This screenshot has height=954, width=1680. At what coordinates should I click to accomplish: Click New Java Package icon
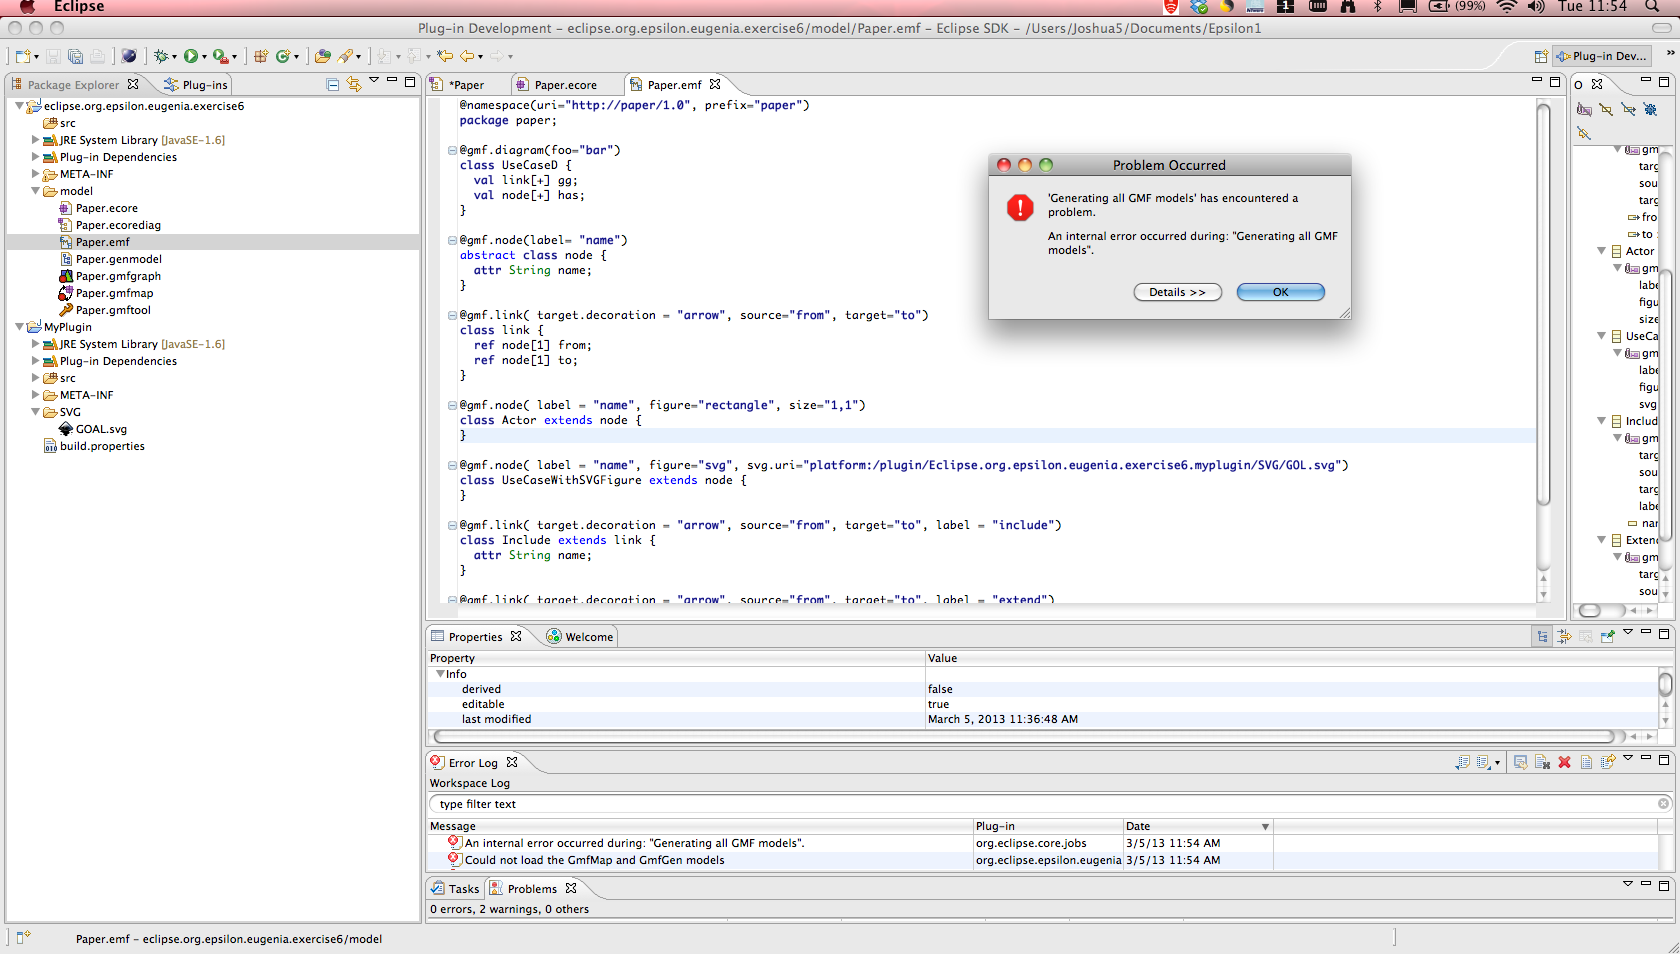[260, 57]
